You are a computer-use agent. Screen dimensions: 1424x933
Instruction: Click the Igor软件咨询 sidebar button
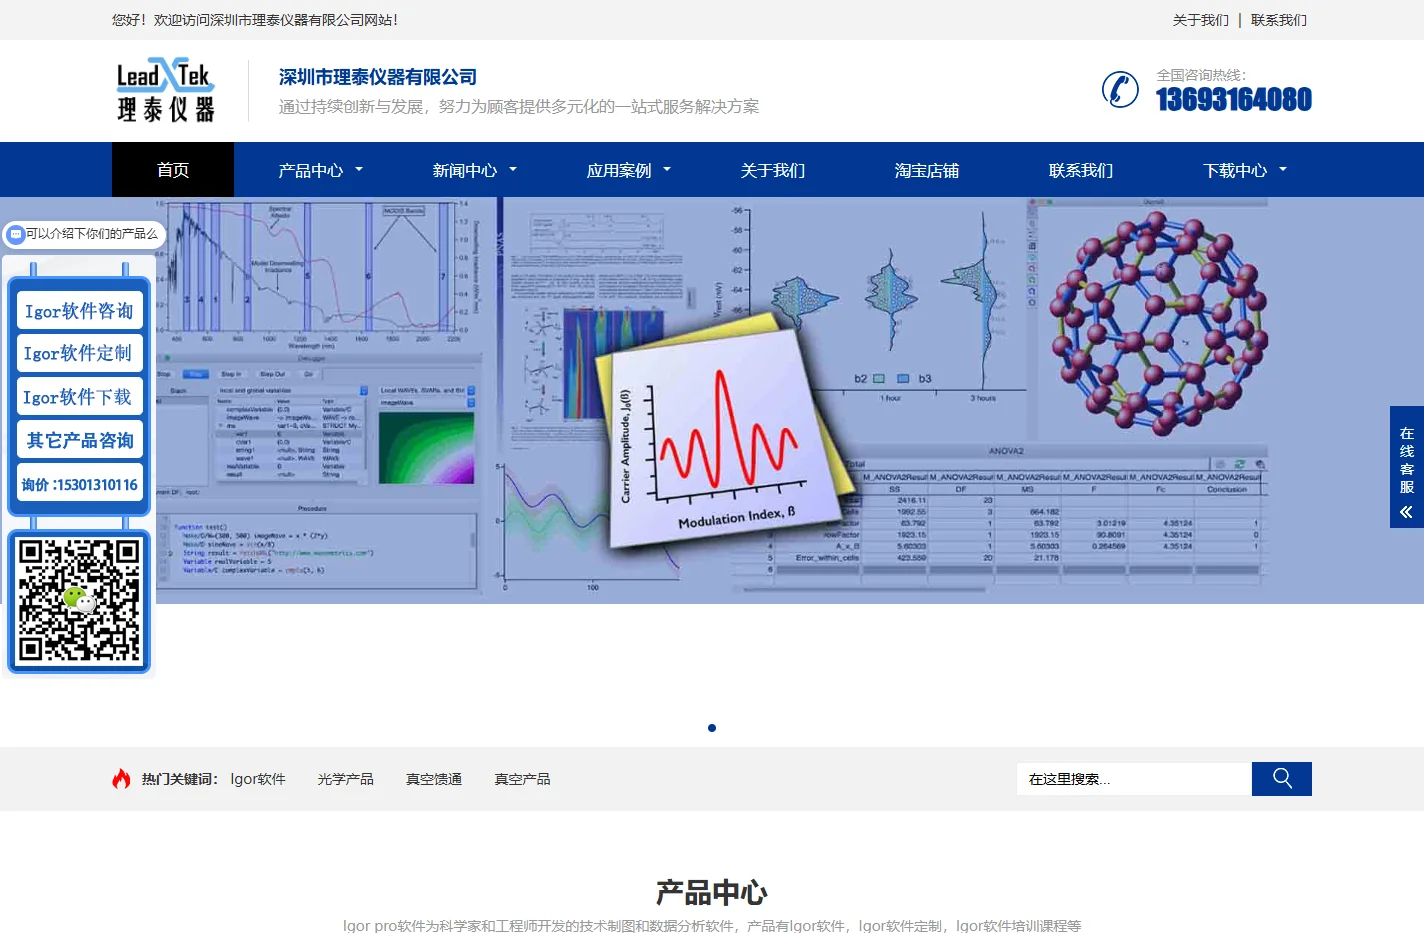(x=79, y=311)
